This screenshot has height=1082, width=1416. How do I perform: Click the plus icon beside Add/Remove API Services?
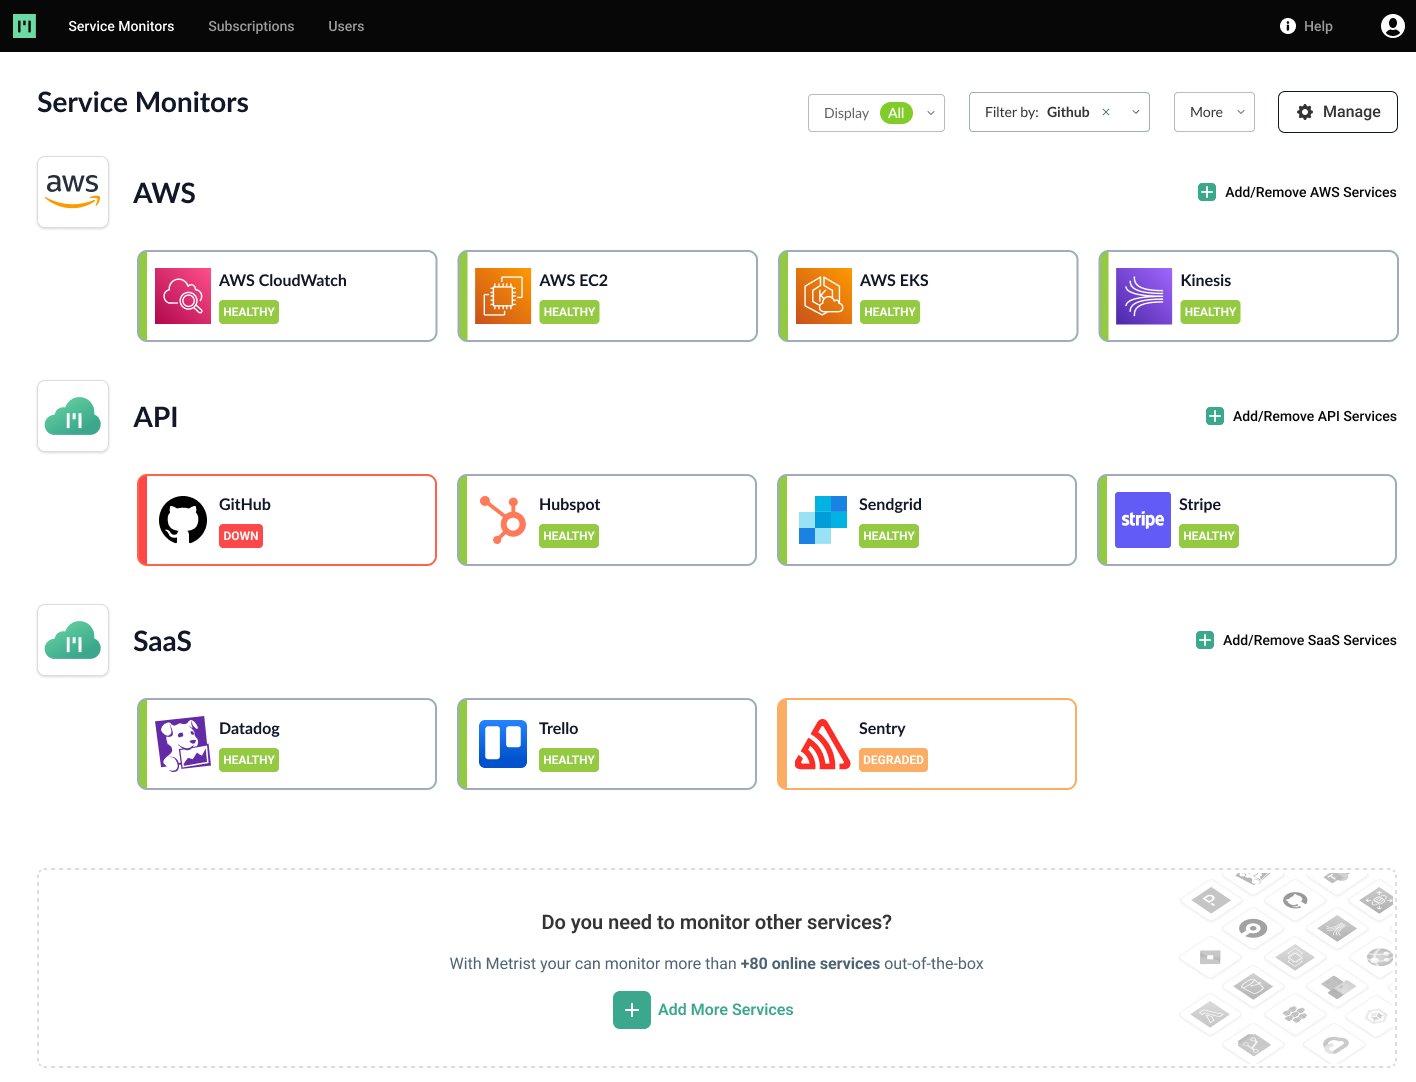pyautogui.click(x=1215, y=416)
